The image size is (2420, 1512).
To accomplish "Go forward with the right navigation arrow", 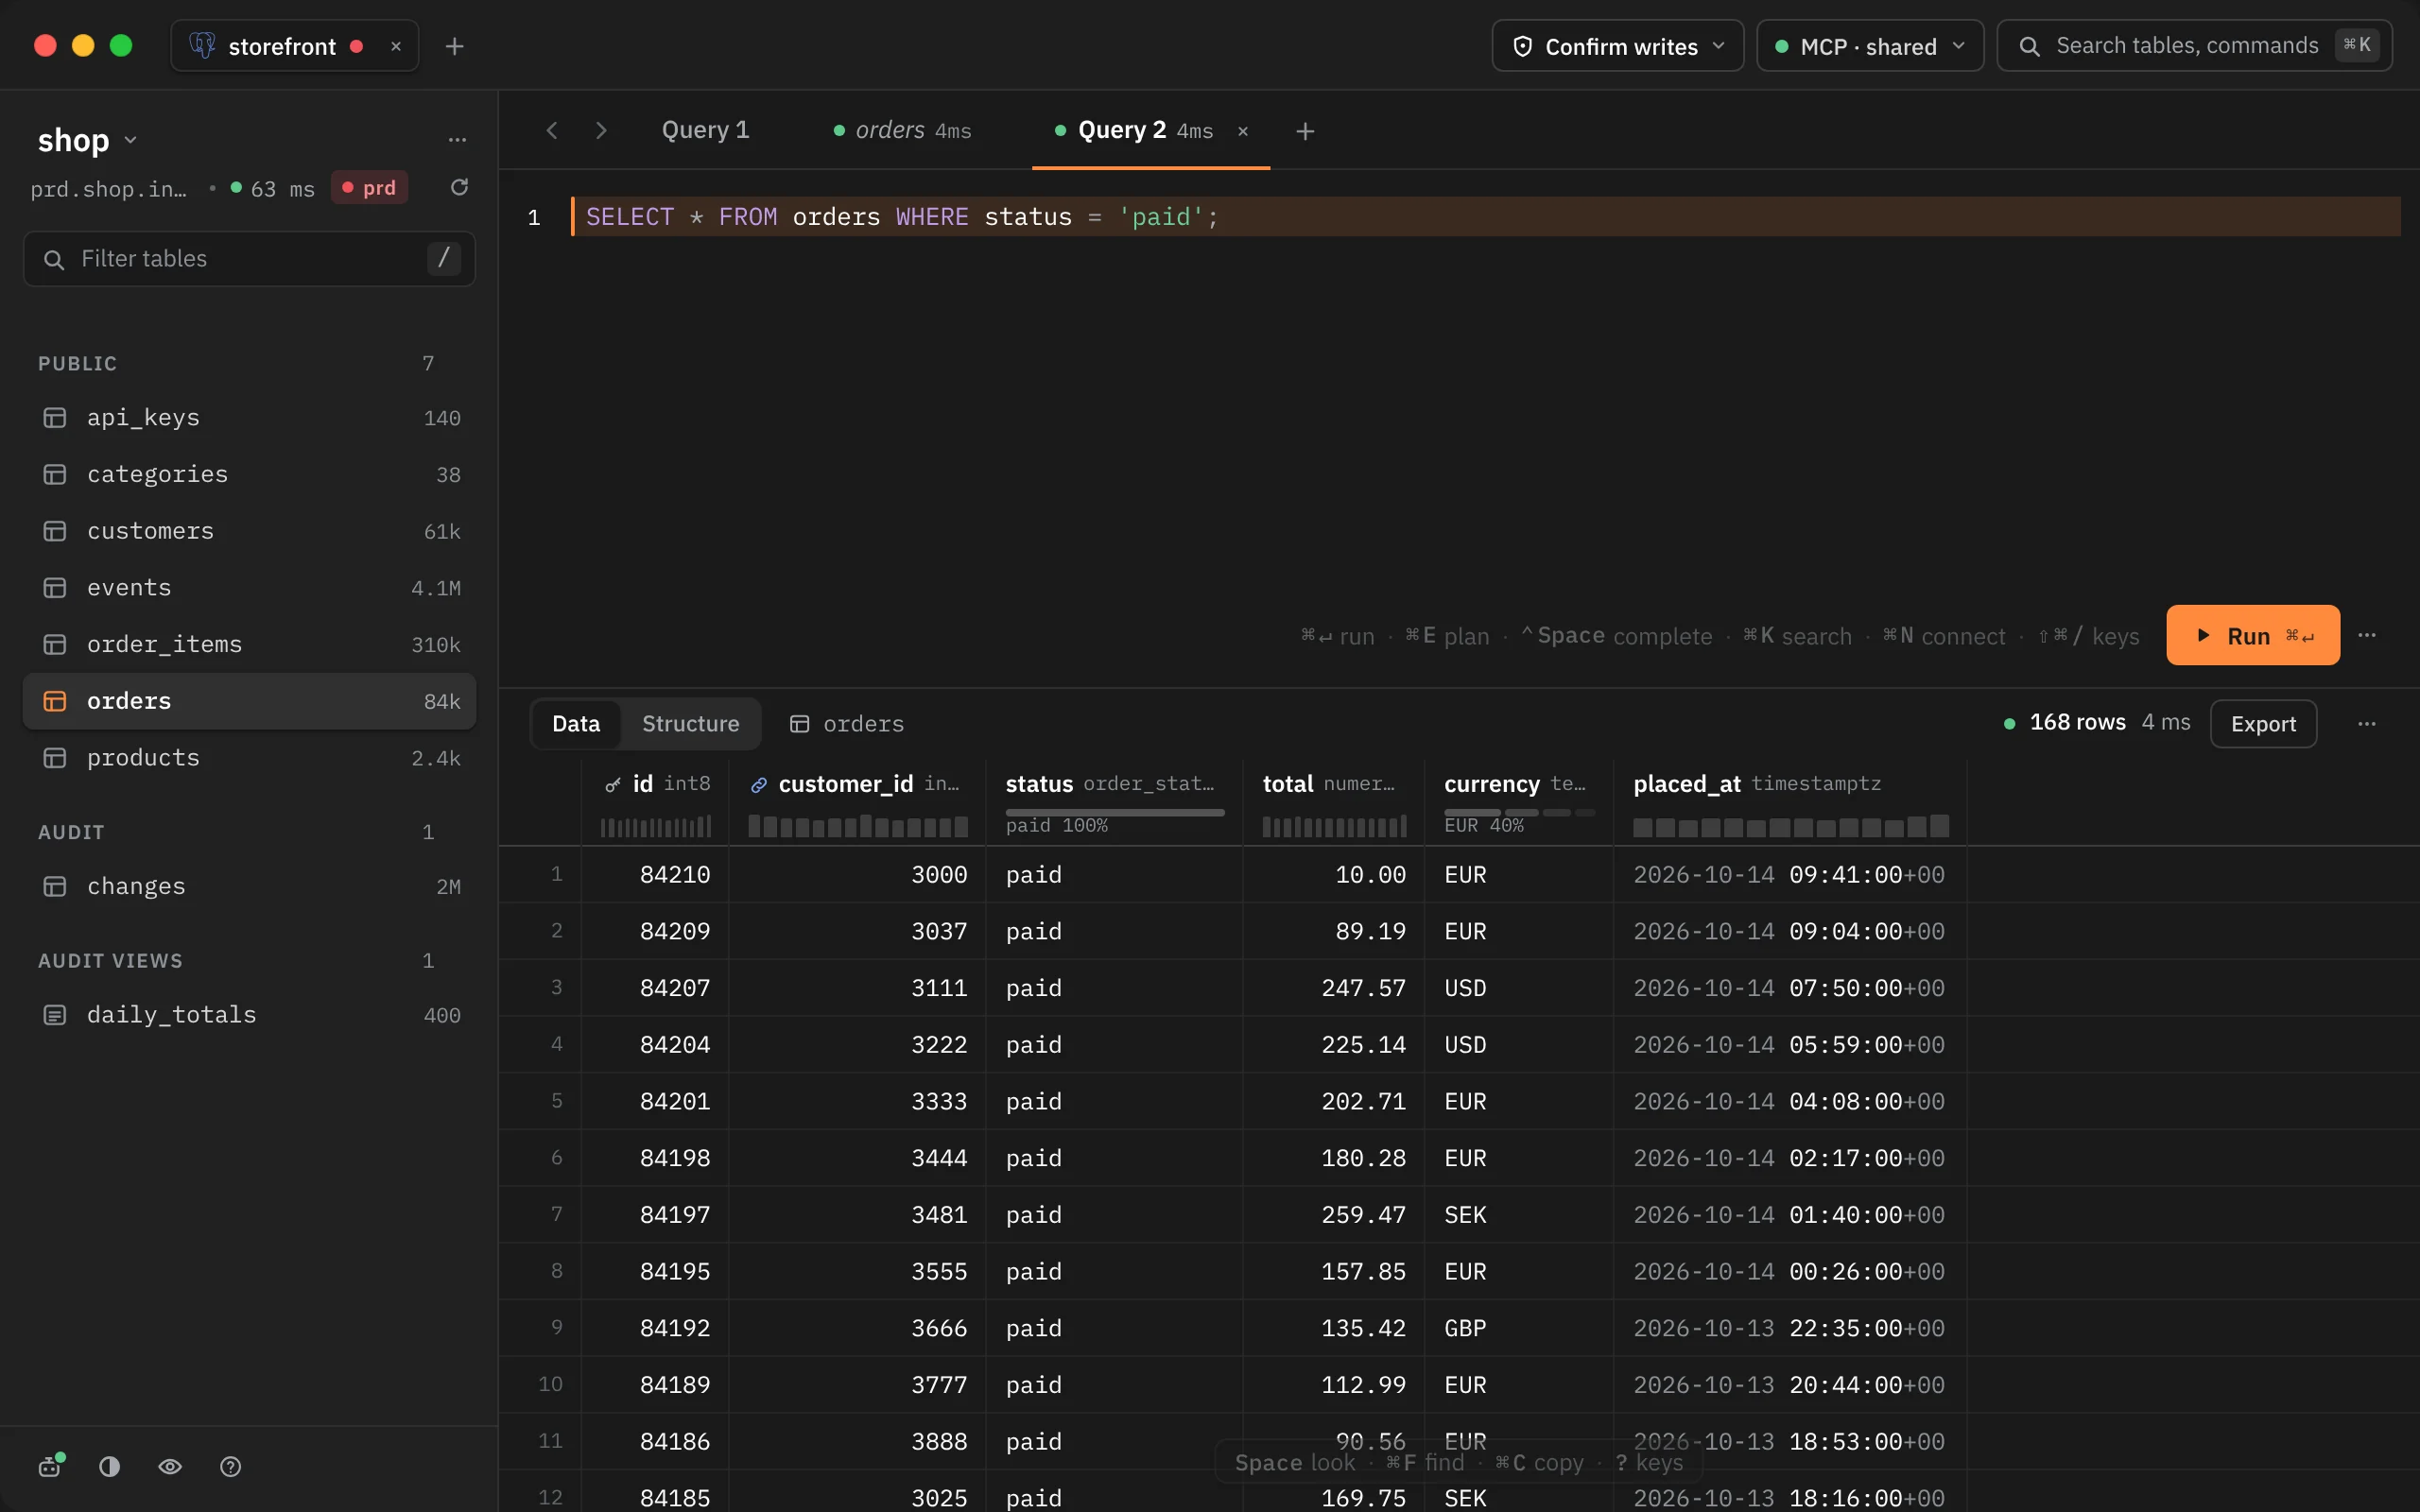I will pos(601,130).
